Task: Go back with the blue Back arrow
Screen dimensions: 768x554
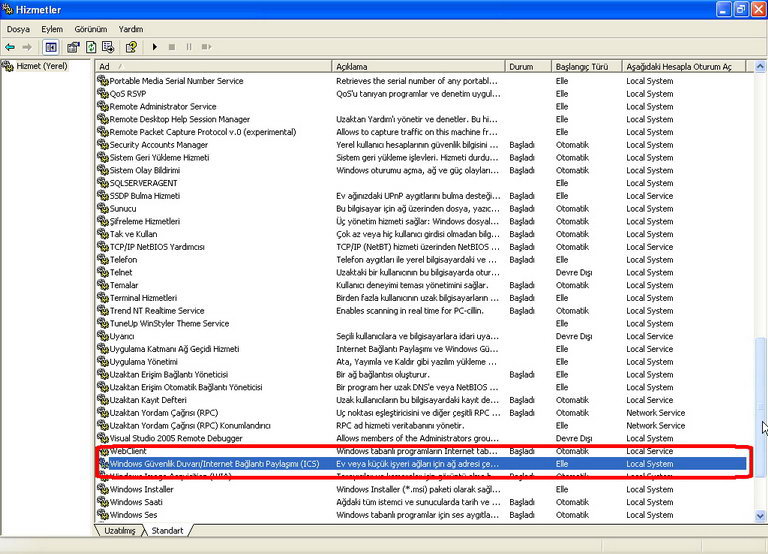Action: pos(10,47)
